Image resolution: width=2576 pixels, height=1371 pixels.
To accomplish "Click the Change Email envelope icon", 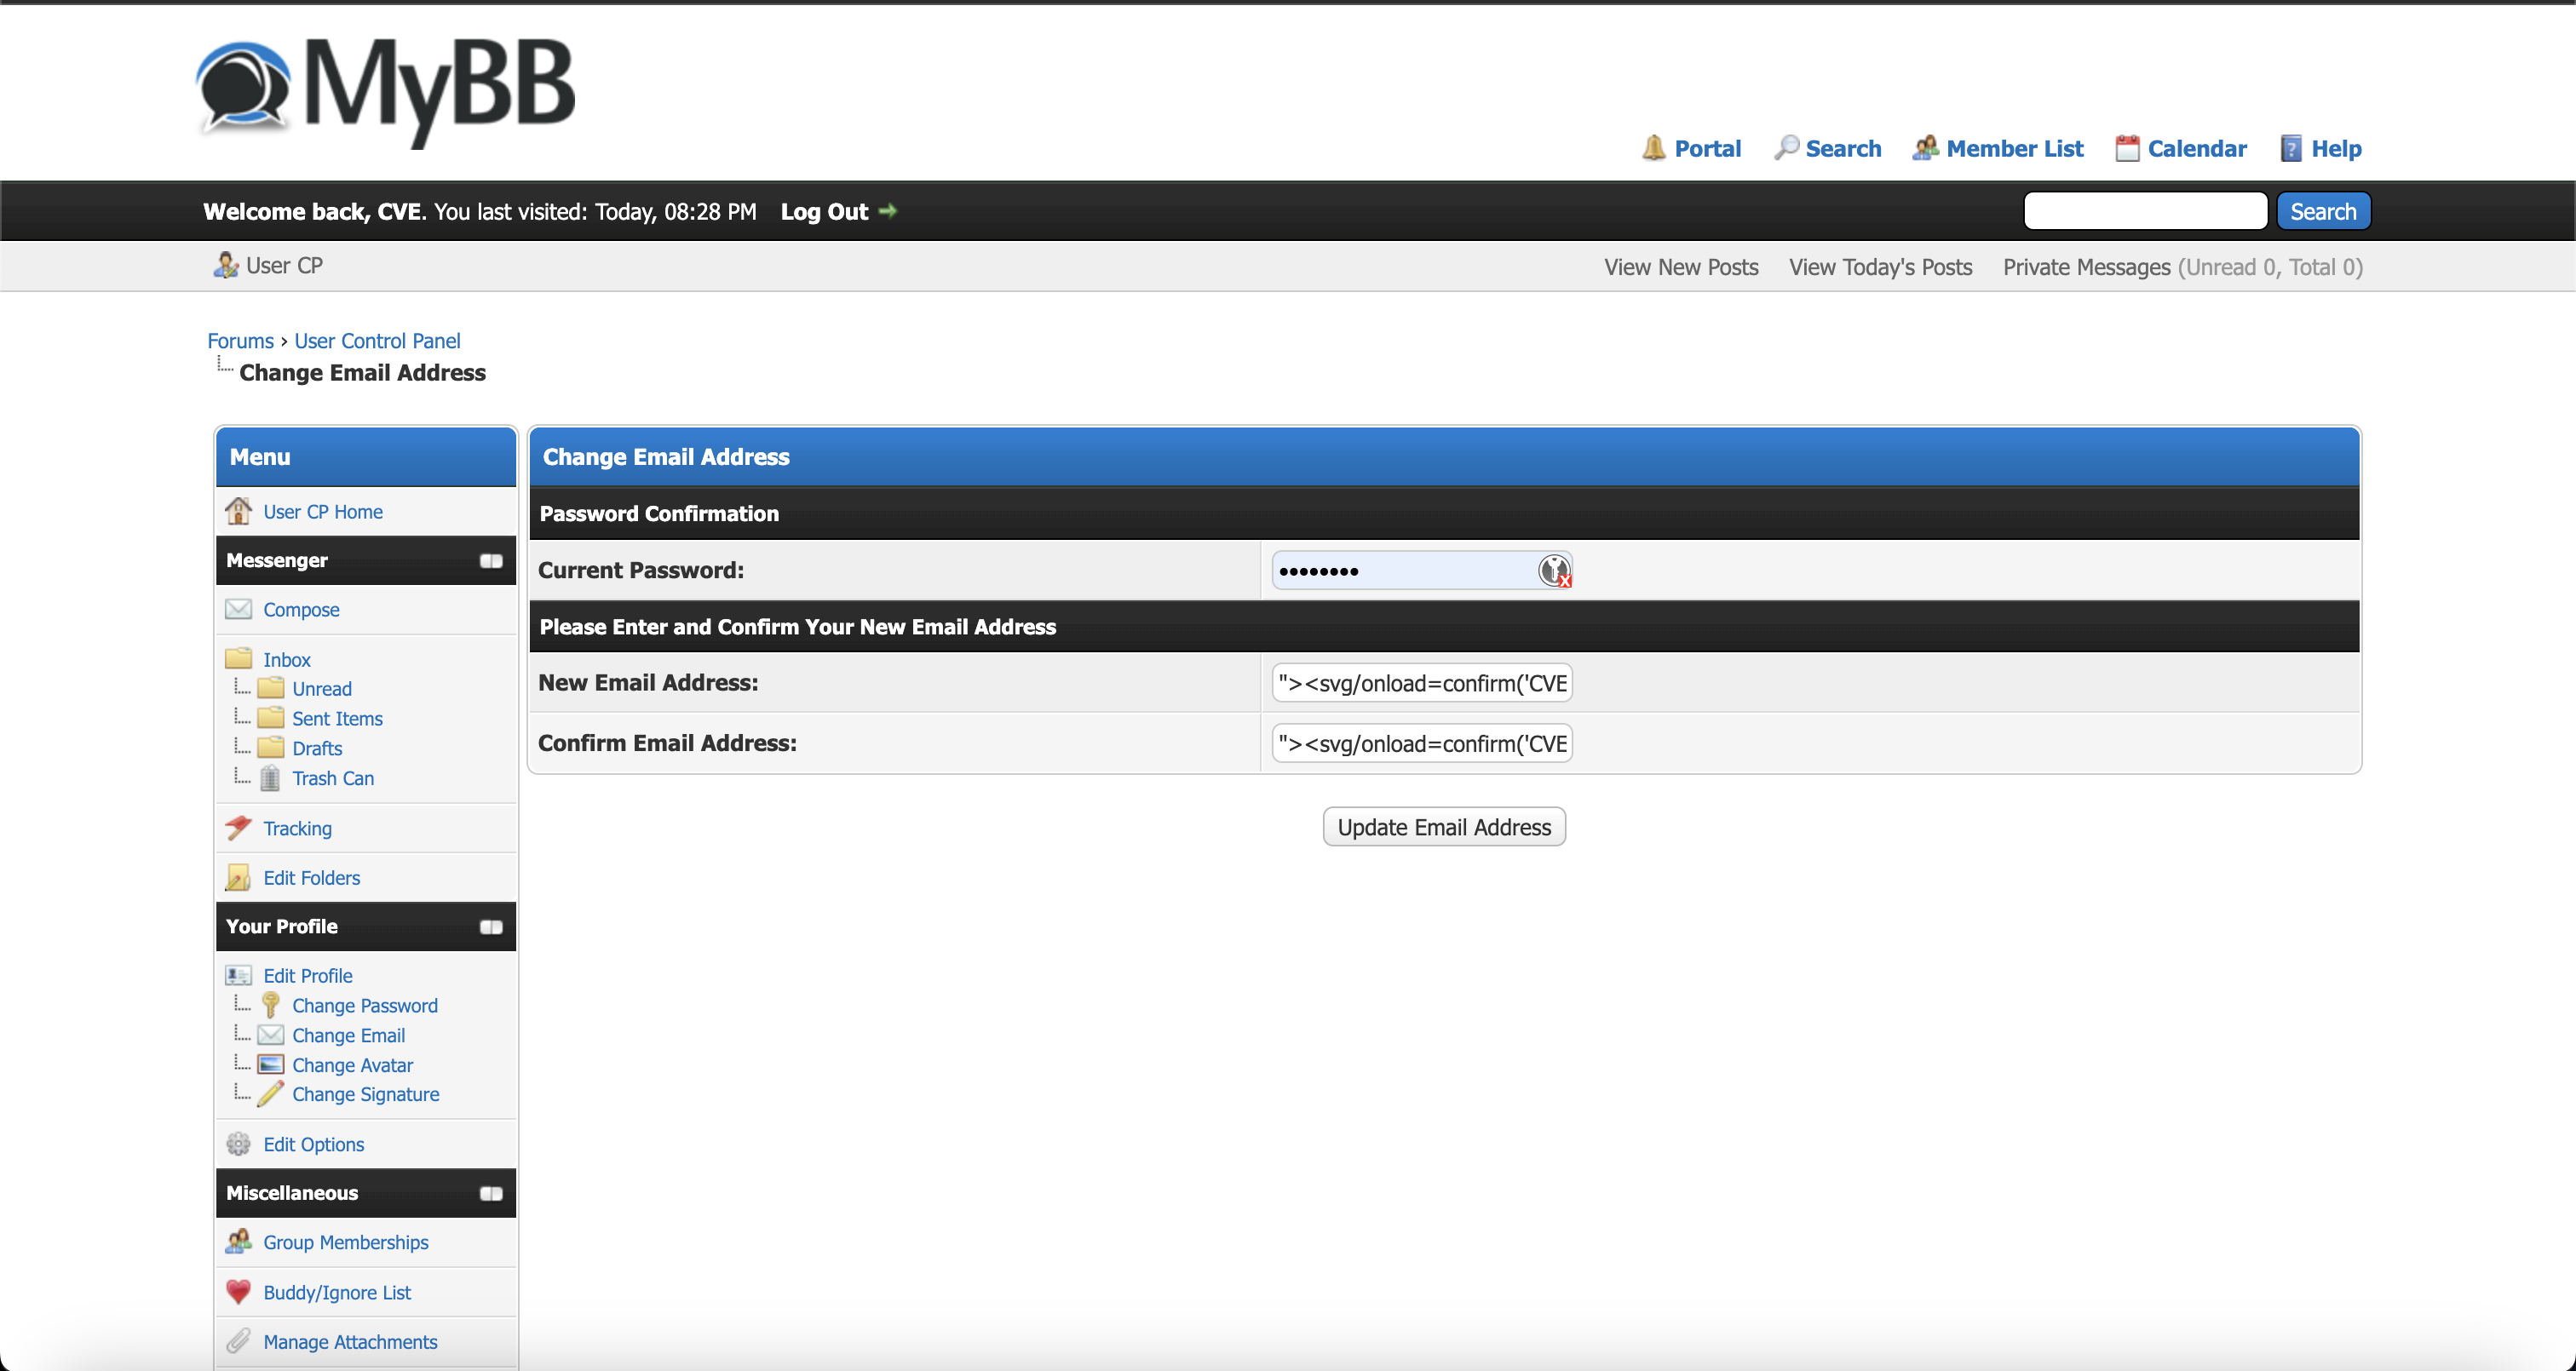I will [270, 1035].
